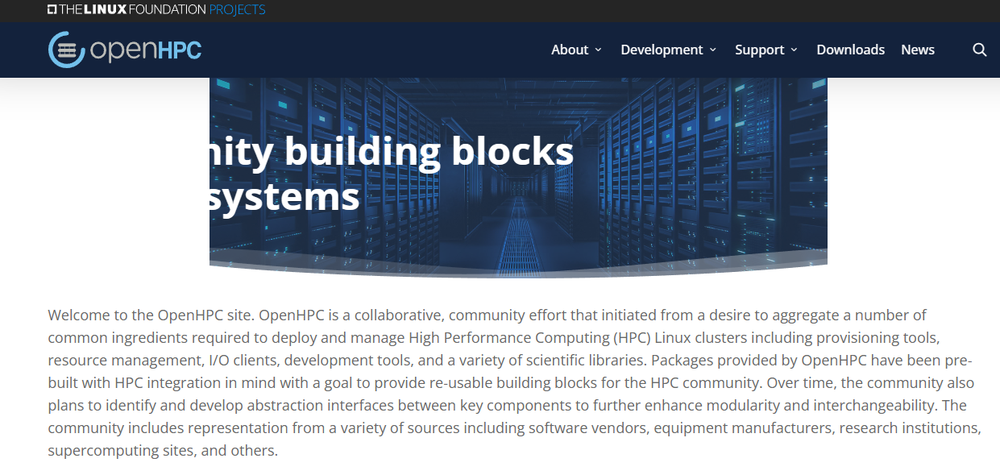Navigate to the News page
Viewport: 1000px width, 473px height.
pos(917,50)
